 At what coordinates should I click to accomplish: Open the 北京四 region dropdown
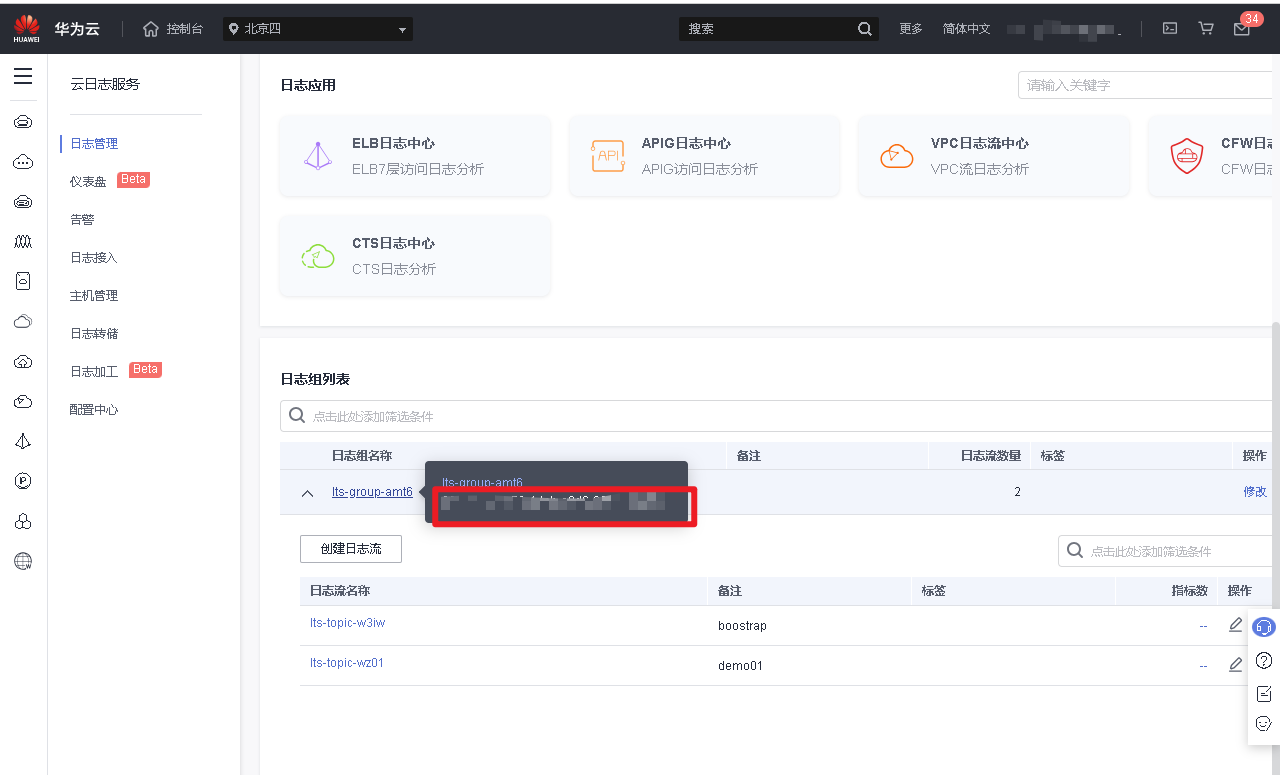317,29
